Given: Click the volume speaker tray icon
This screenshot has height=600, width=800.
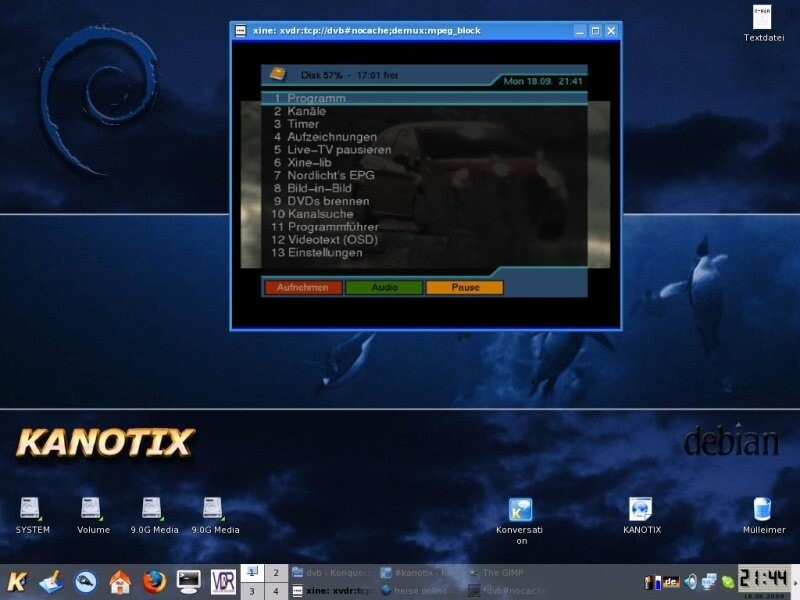Looking at the screenshot, I should pos(690,581).
